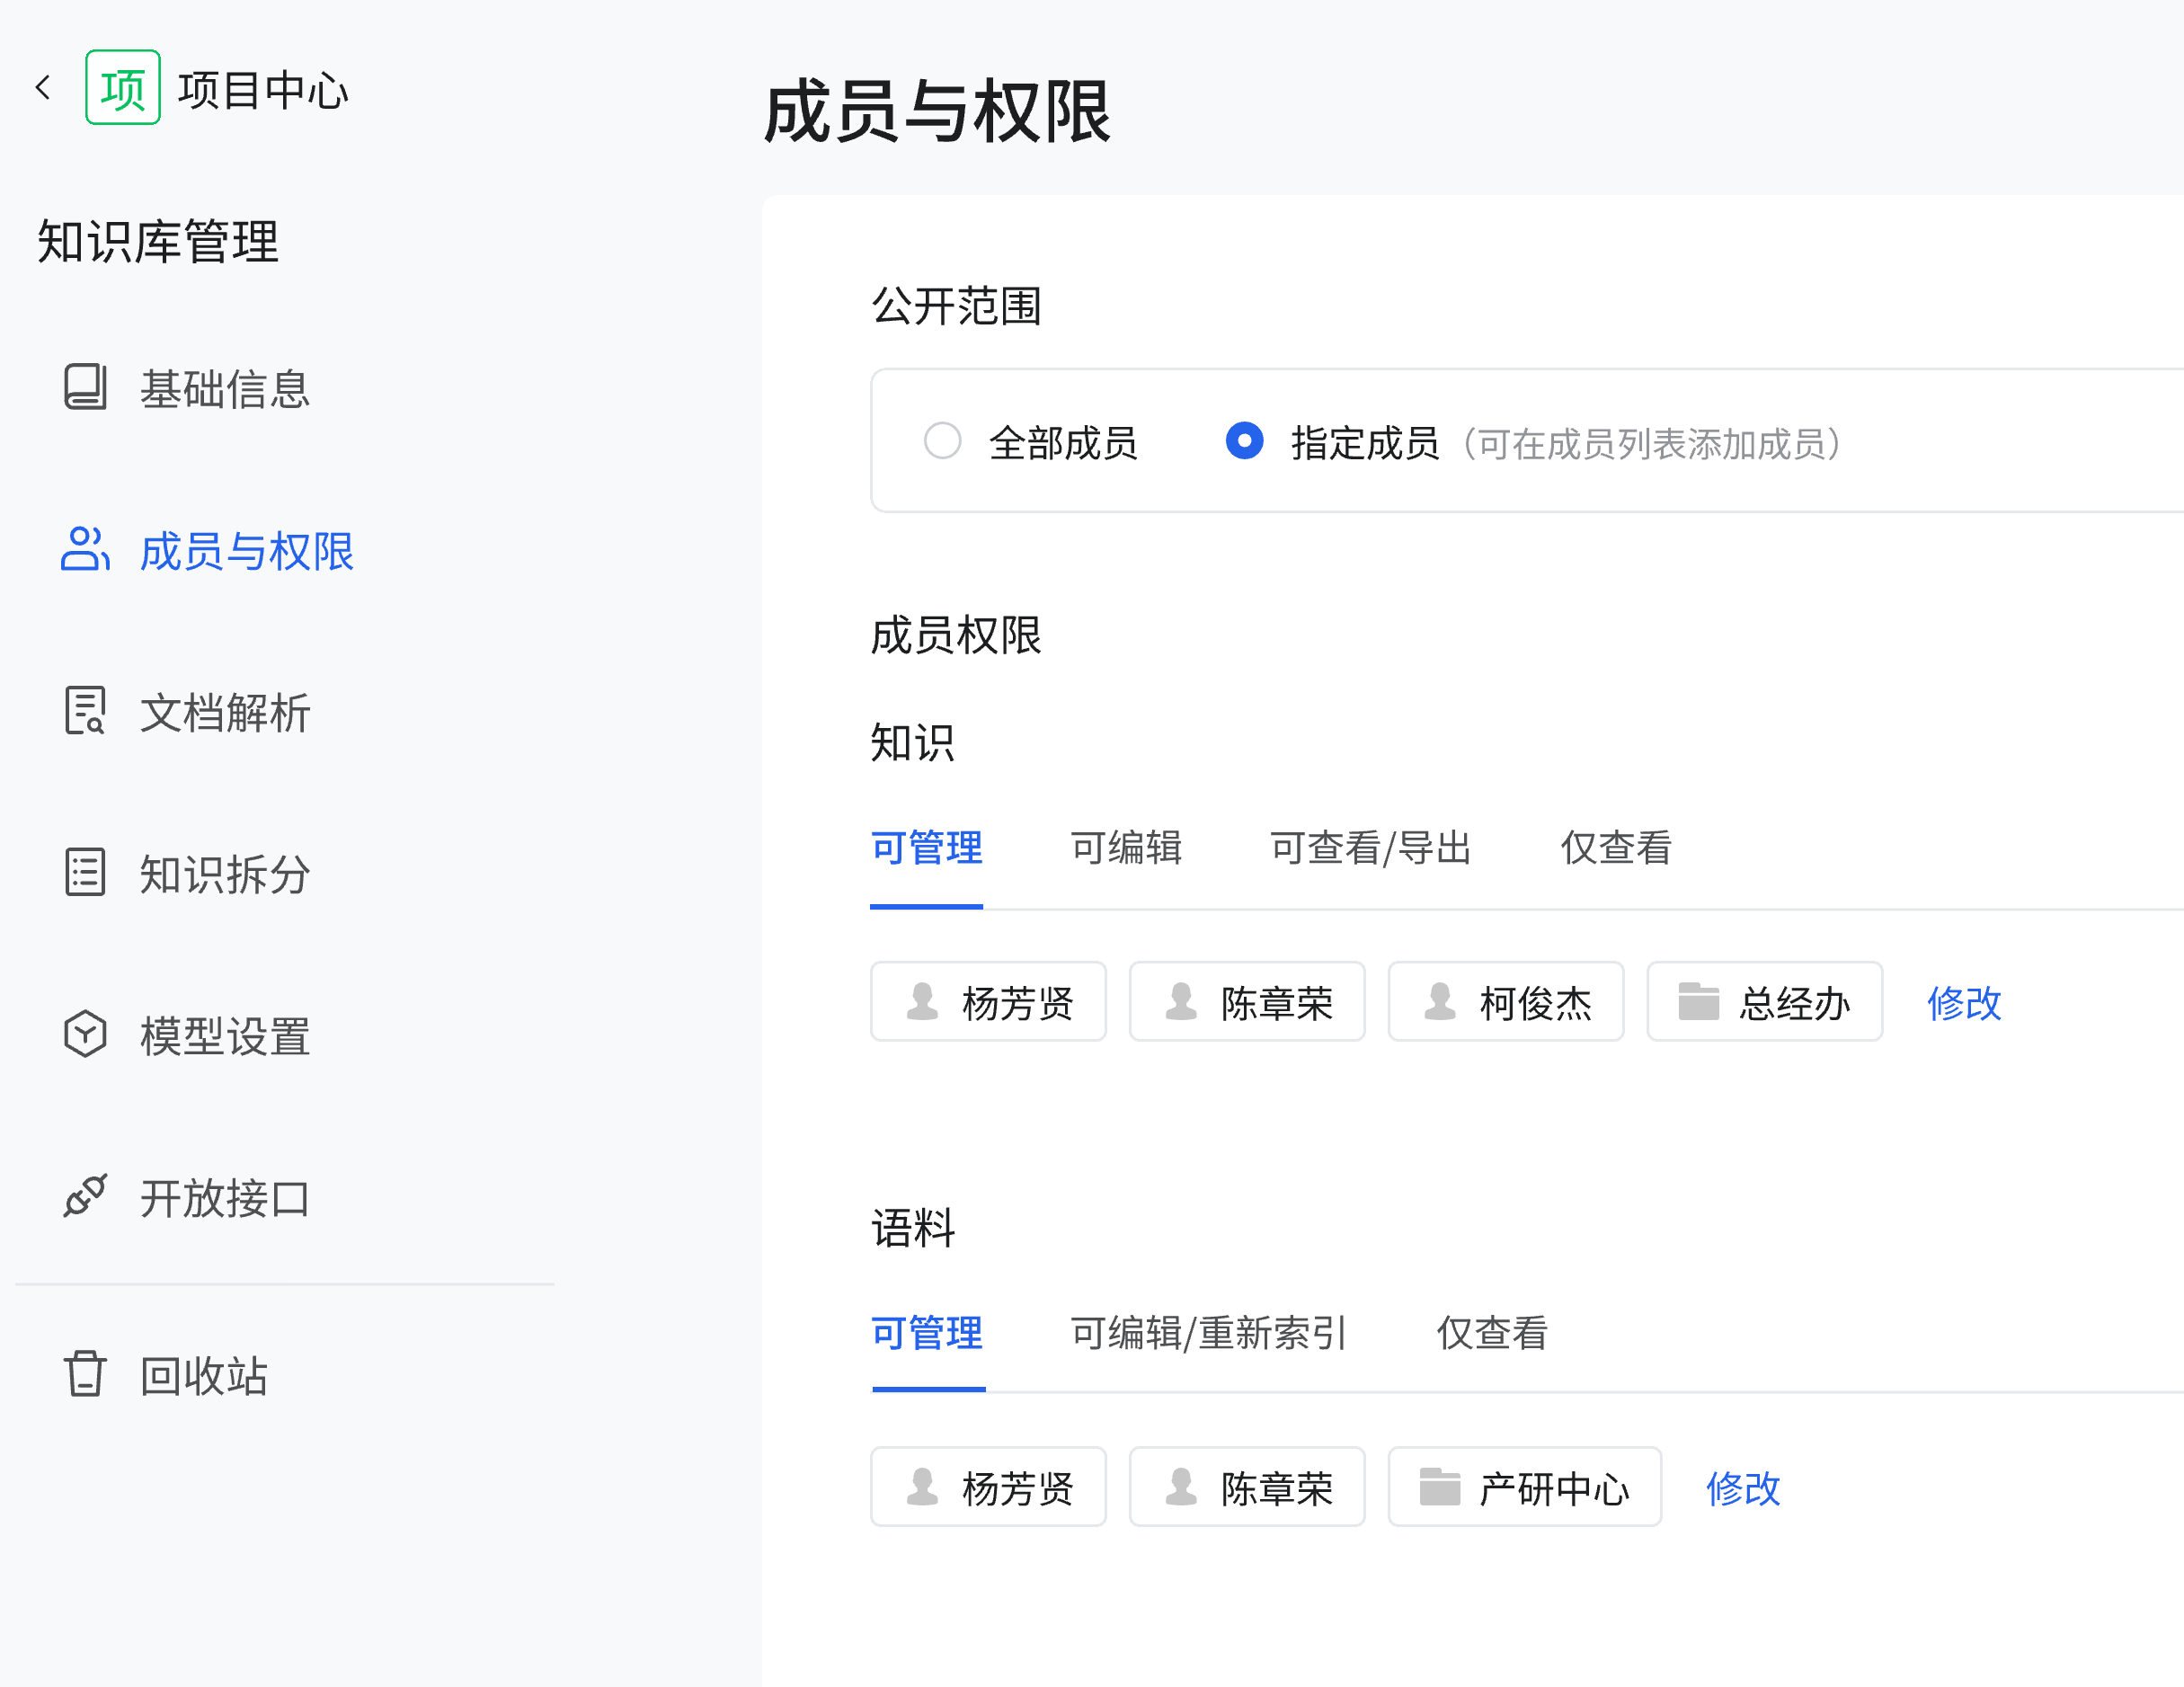This screenshot has height=1687, width=2184.
Task: Open 仅查看 tab under 知识
Action: (1616, 848)
